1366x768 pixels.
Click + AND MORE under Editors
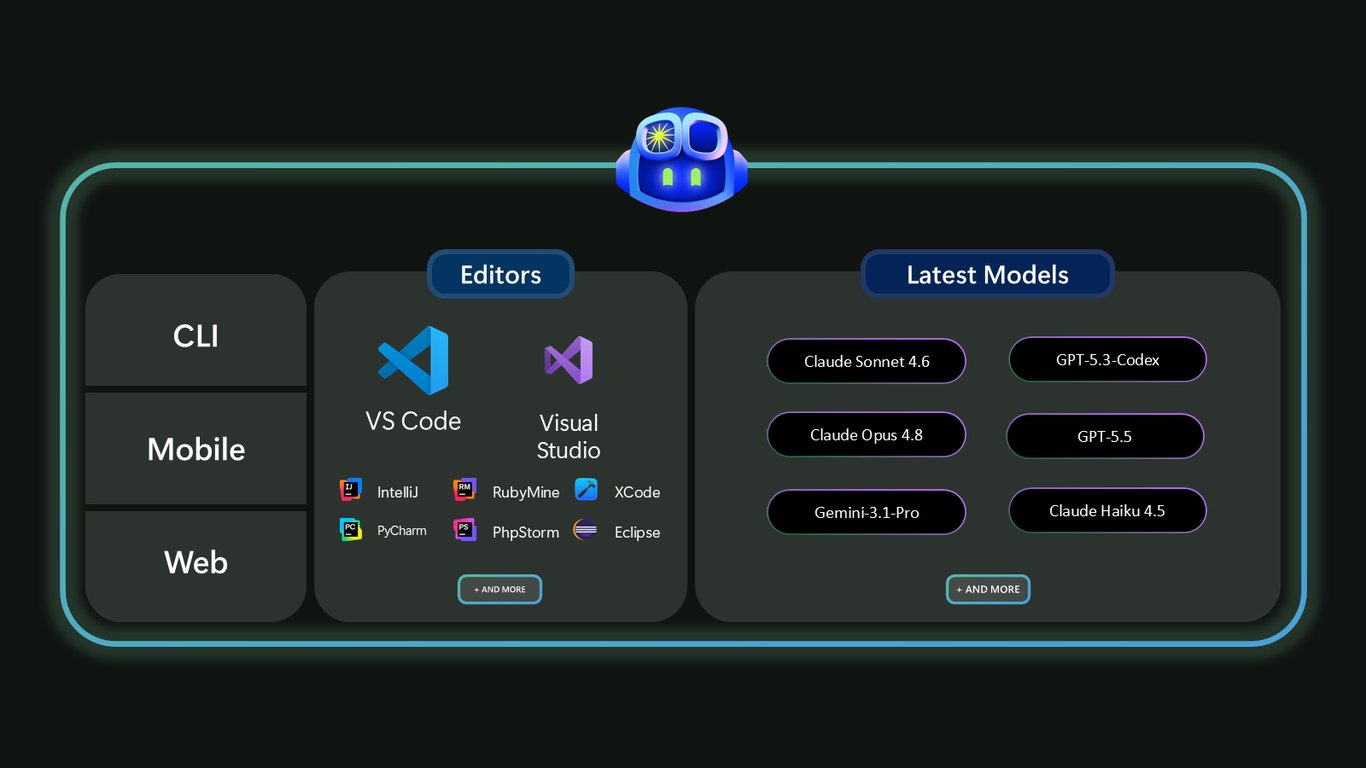pos(500,589)
